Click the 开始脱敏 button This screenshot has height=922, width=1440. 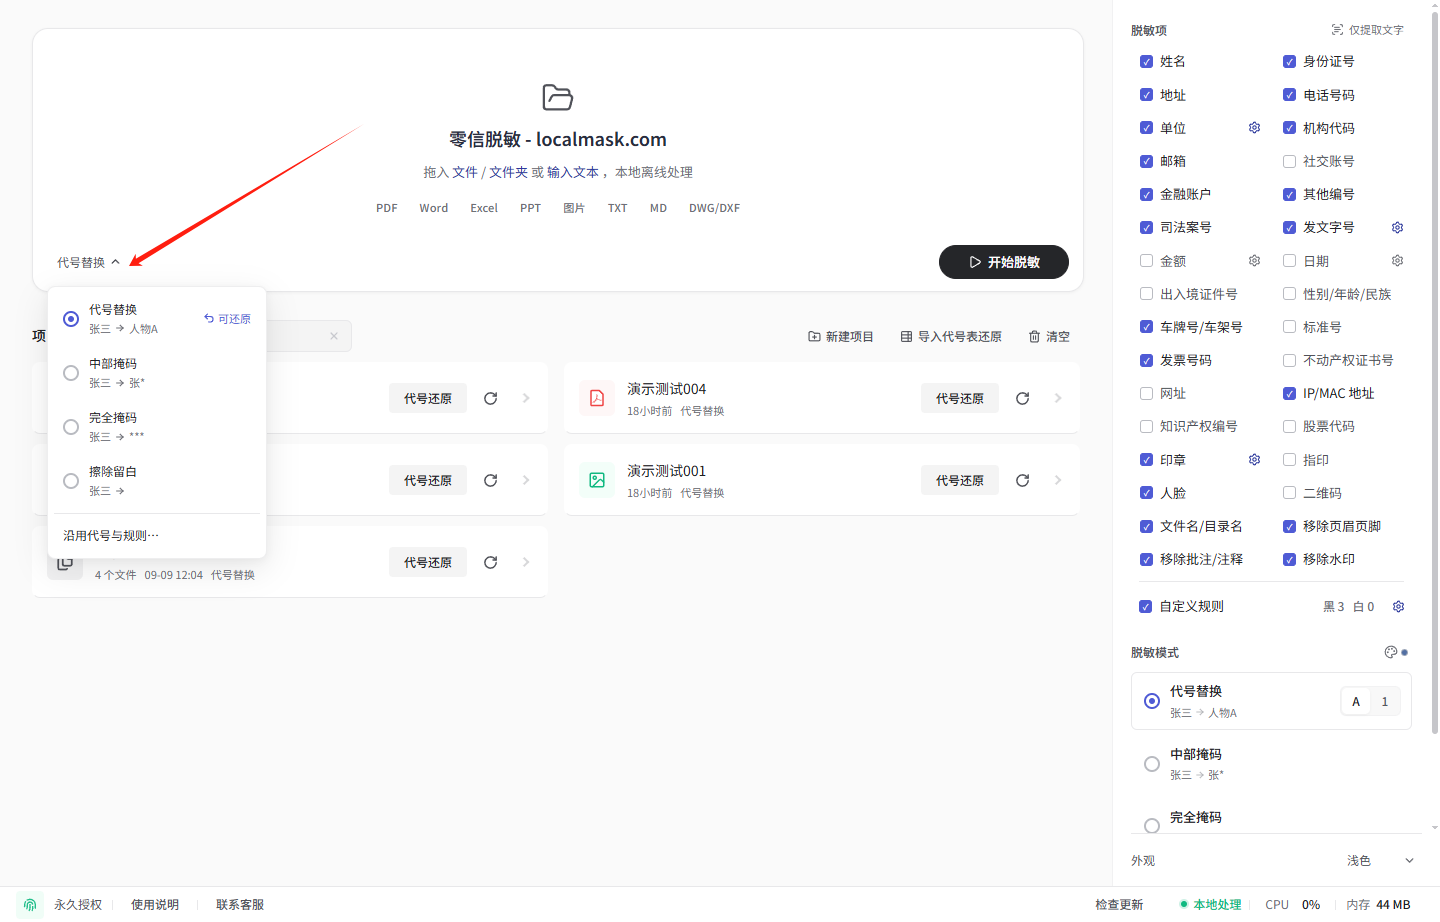click(1004, 262)
